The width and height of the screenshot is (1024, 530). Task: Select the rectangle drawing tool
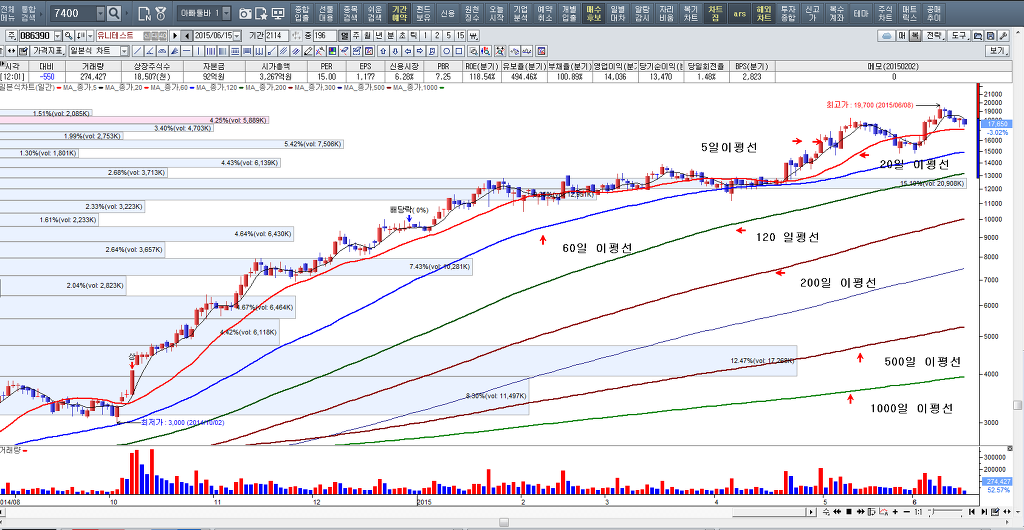458,50
